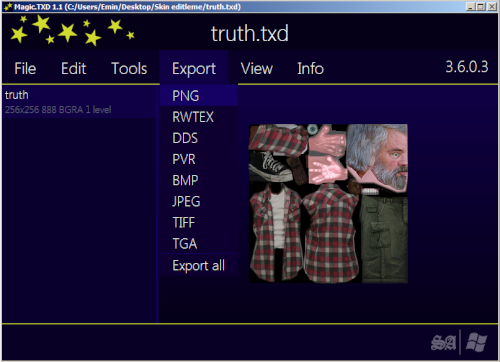The height and width of the screenshot is (362, 500).
Task: Export texture as BMP
Action: [x=199, y=180]
